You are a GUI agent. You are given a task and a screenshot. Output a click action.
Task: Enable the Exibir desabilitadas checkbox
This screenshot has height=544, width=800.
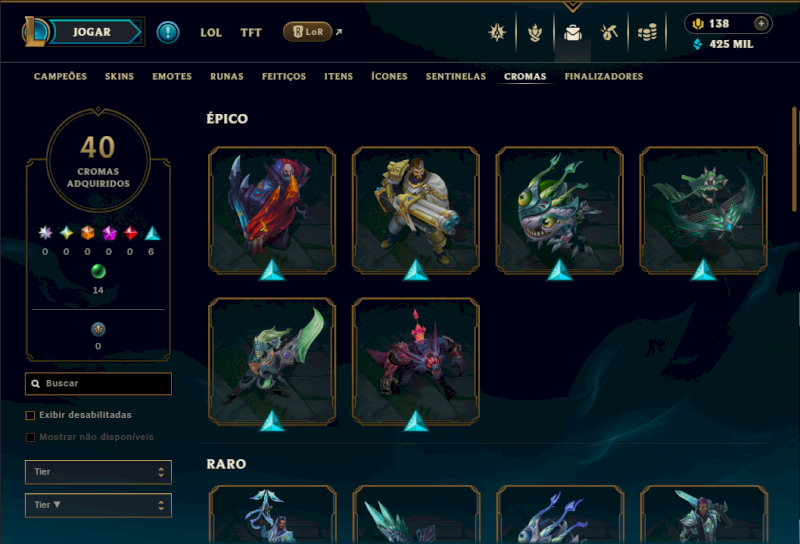30,415
